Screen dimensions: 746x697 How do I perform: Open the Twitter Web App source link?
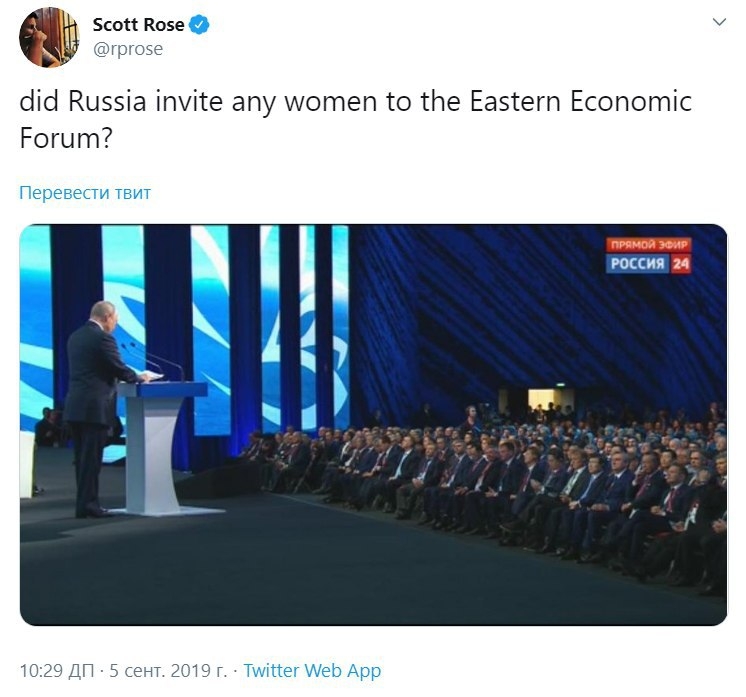coord(312,671)
